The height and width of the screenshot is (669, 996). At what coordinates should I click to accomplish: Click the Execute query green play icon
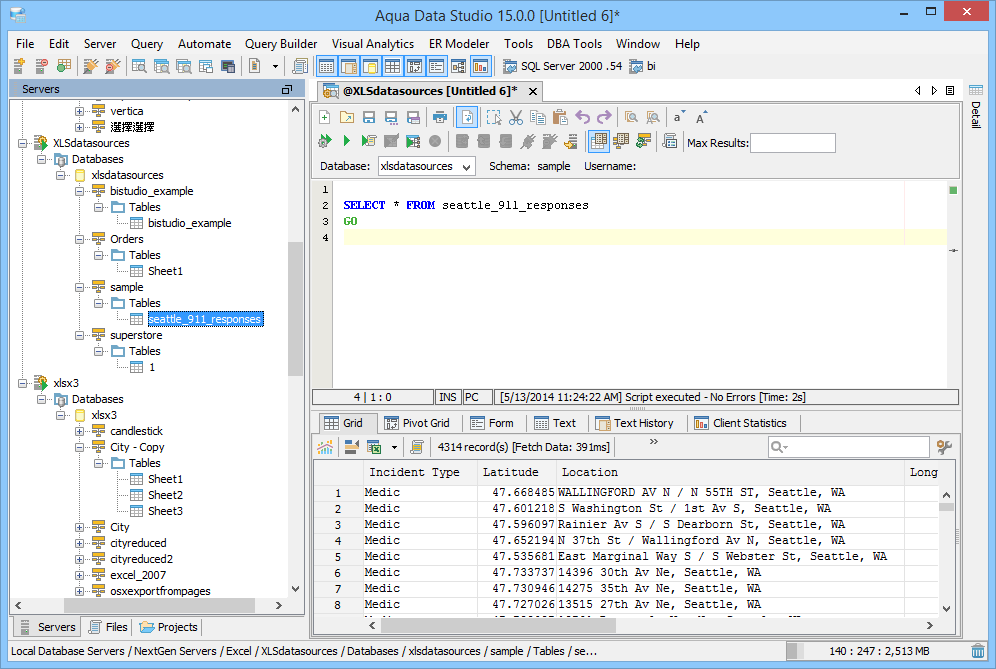point(346,141)
